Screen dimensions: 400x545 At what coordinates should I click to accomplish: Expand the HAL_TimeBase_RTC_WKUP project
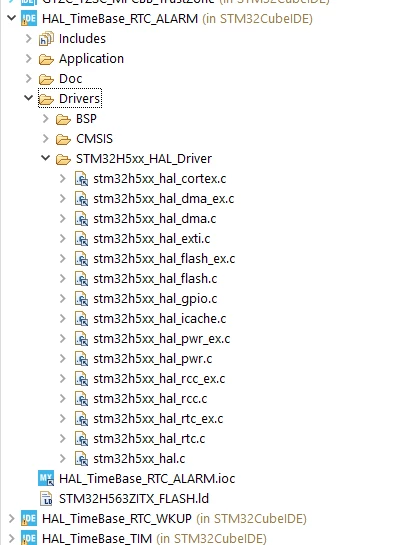[12, 518]
